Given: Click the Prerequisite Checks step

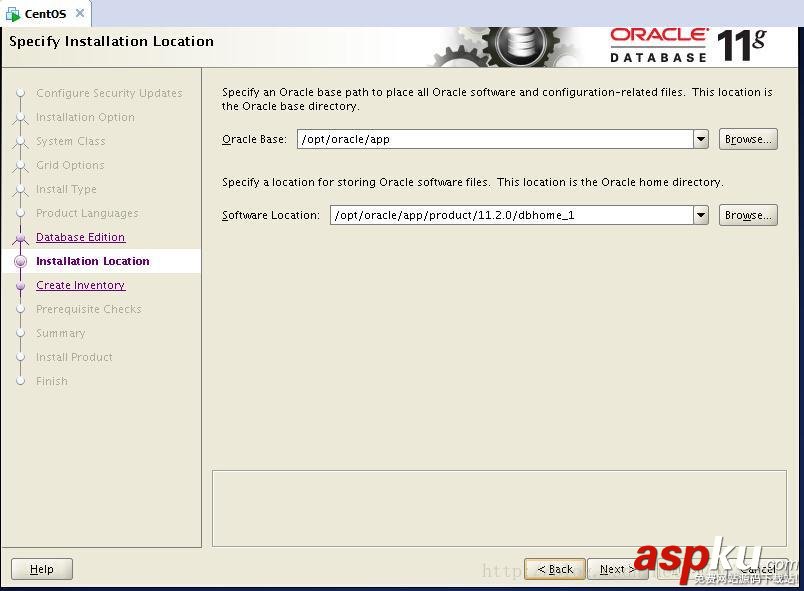Looking at the screenshot, I should pyautogui.click(x=89, y=309).
